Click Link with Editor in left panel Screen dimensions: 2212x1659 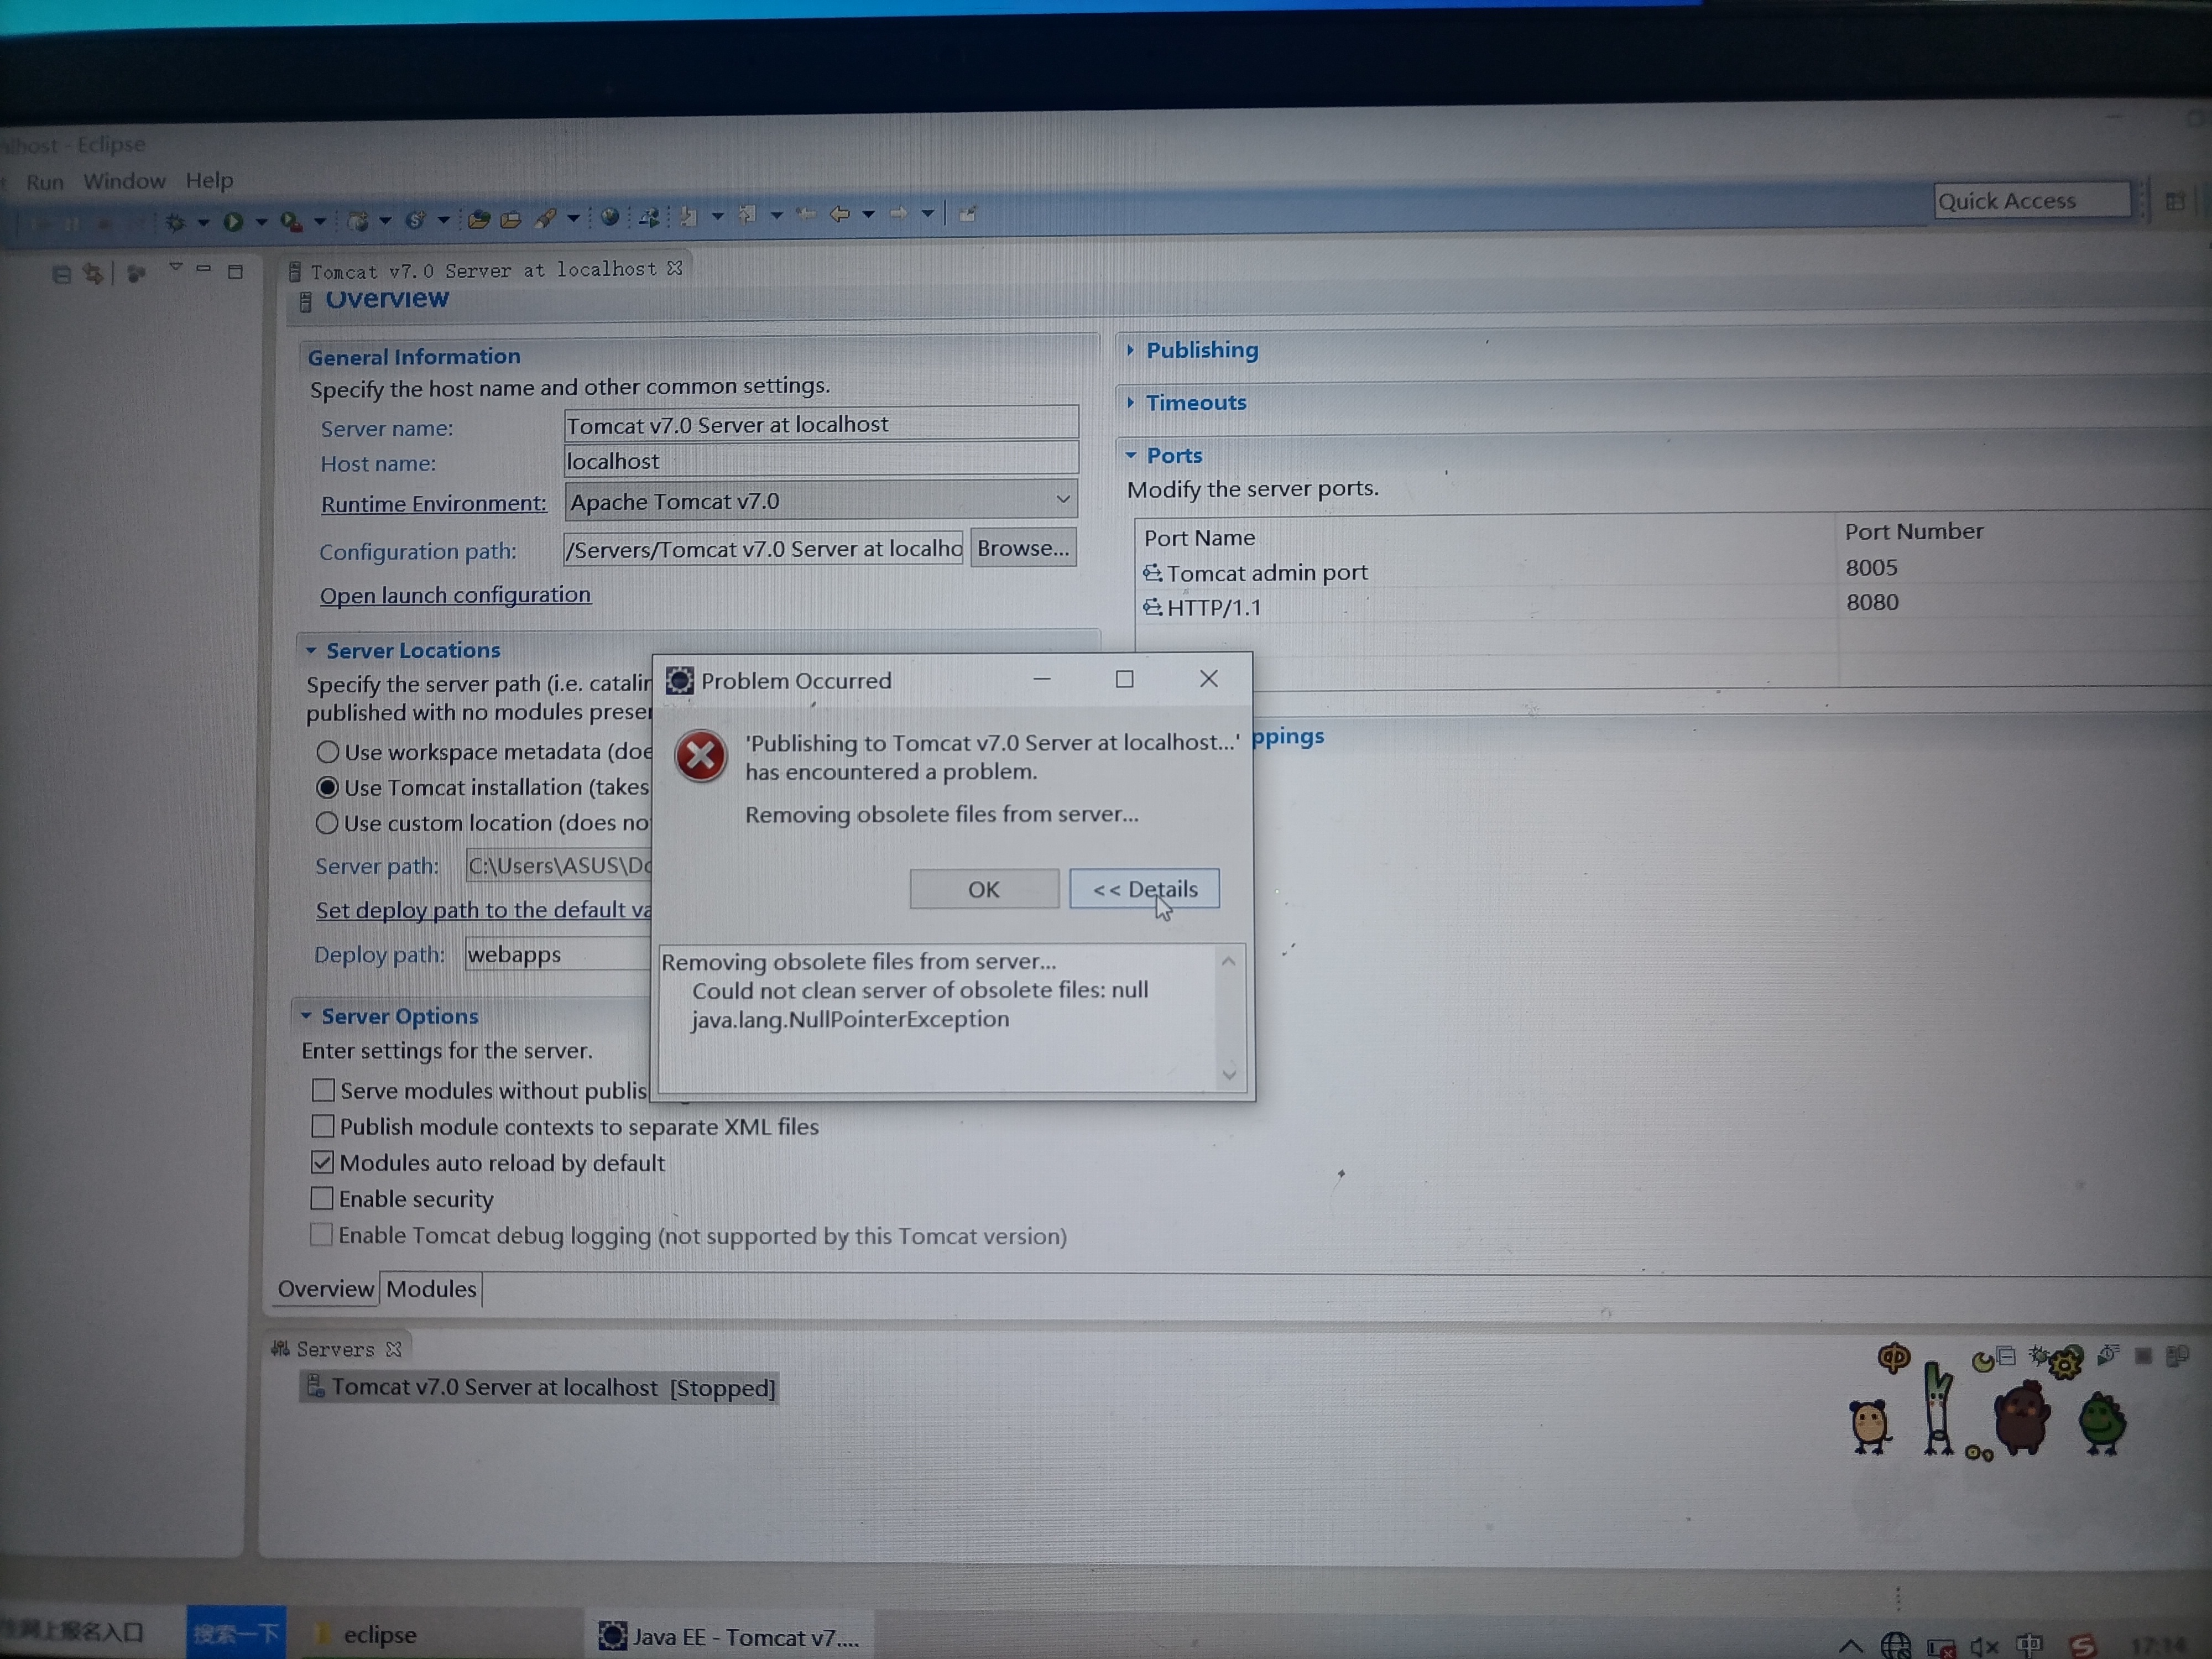coord(93,273)
